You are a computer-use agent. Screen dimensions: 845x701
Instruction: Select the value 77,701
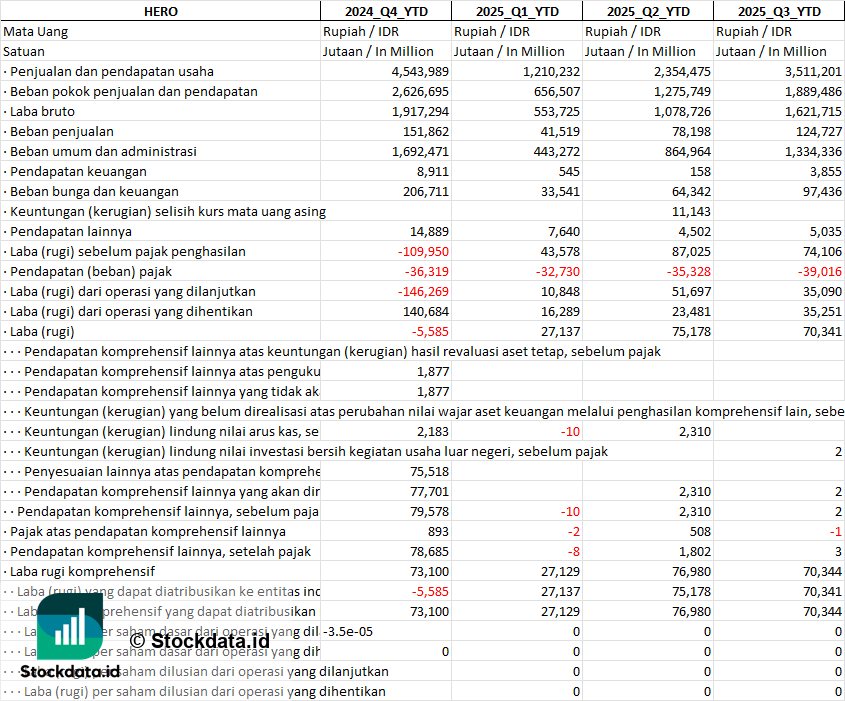[429, 491]
